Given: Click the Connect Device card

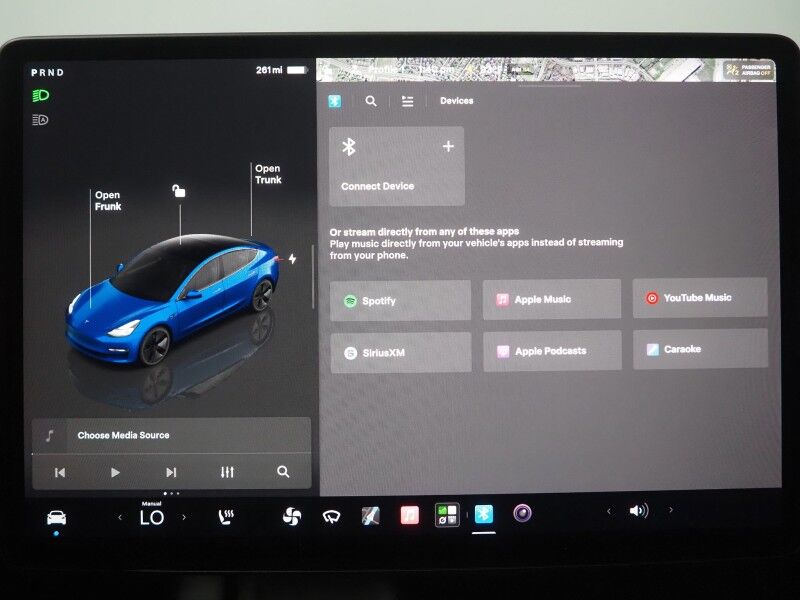Looking at the screenshot, I should pos(397,166).
